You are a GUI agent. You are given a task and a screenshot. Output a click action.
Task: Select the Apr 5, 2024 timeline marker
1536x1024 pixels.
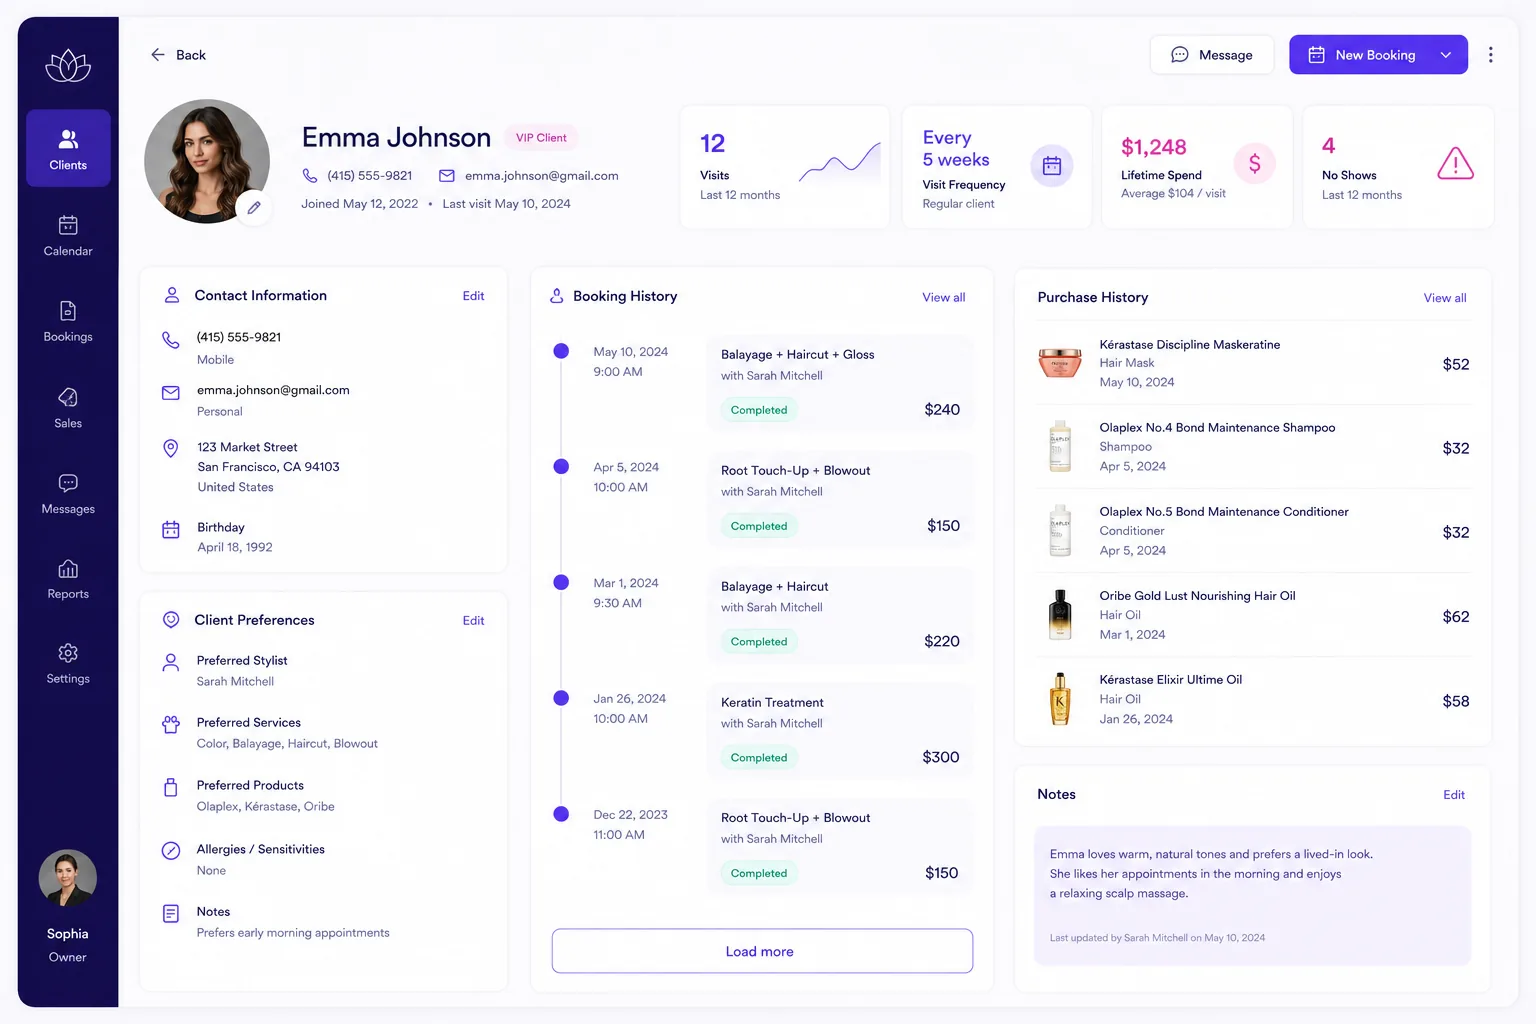pos(561,466)
